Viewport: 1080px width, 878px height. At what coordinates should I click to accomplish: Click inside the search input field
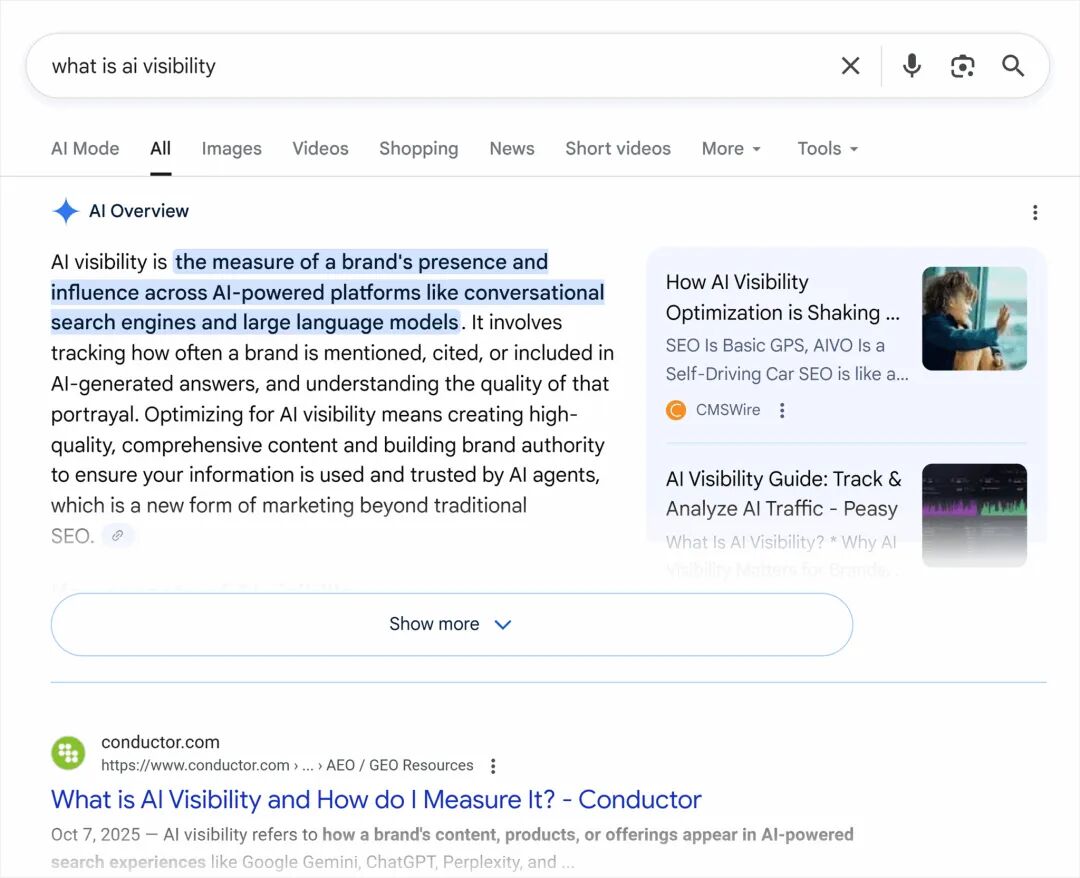400,65
